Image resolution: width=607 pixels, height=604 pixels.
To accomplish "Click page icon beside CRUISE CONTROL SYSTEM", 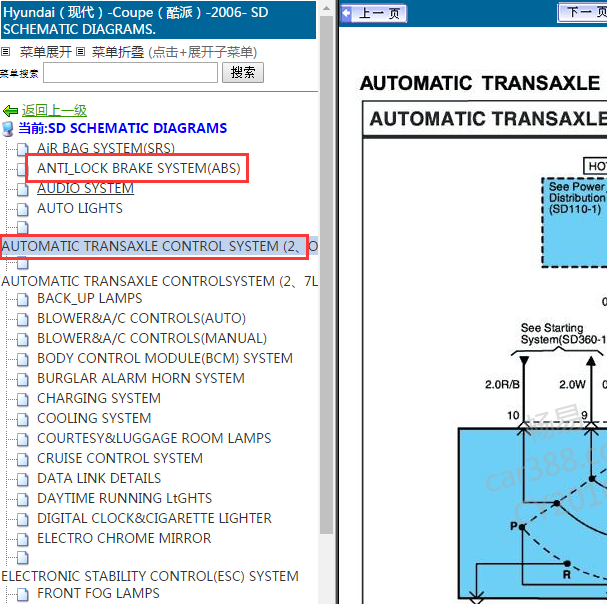I will tap(22, 459).
